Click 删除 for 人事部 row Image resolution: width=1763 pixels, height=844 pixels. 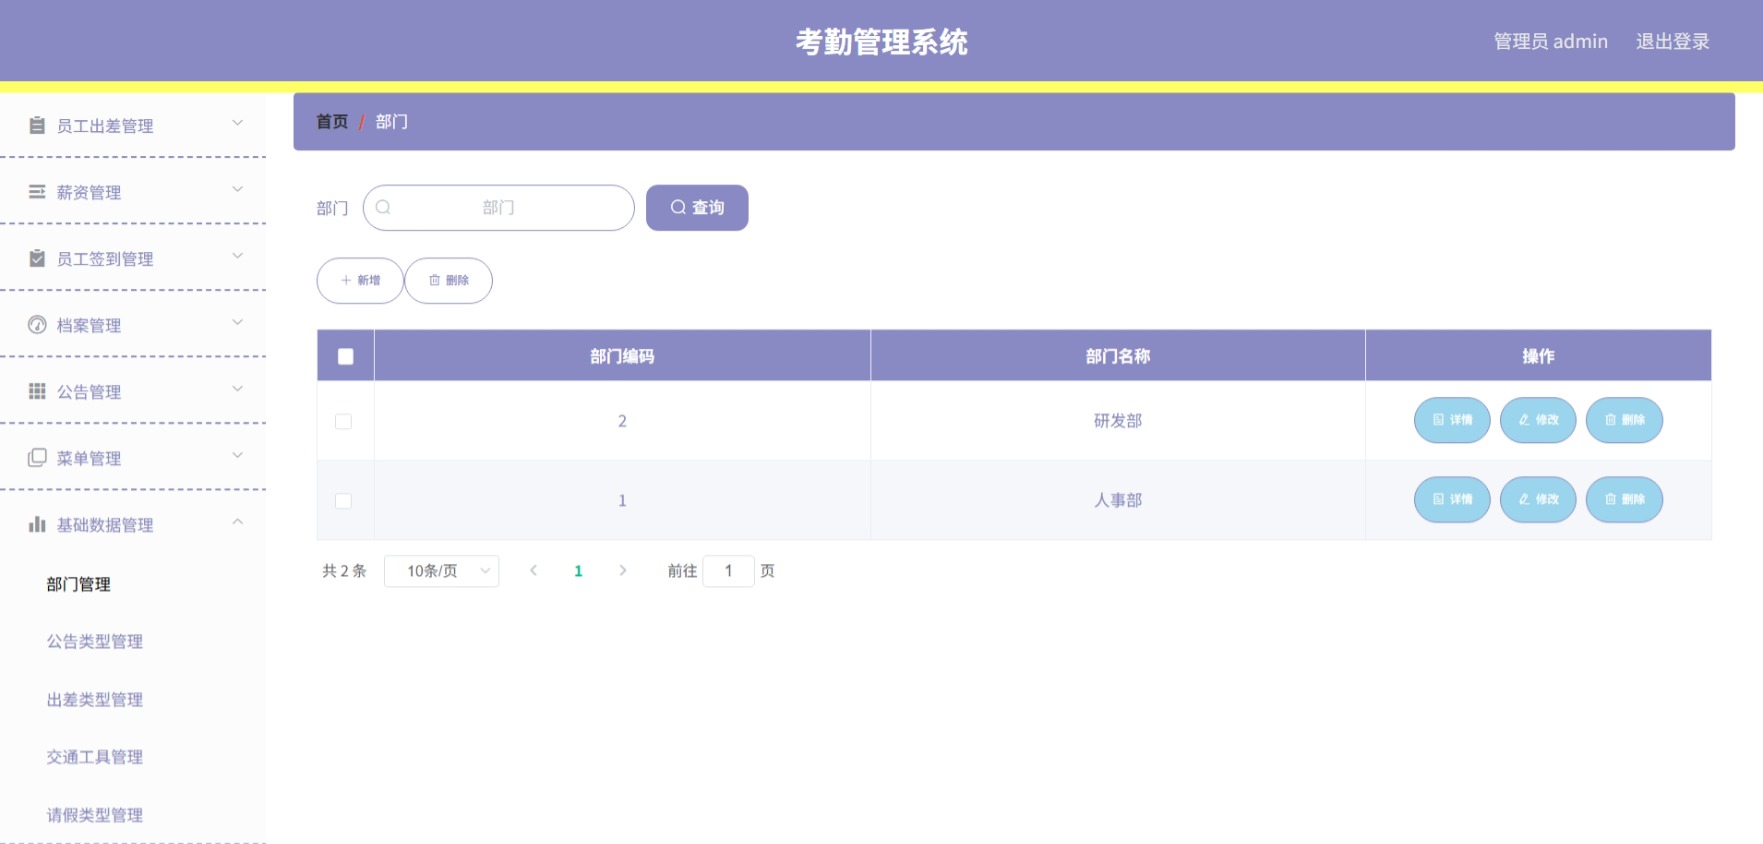(1624, 499)
